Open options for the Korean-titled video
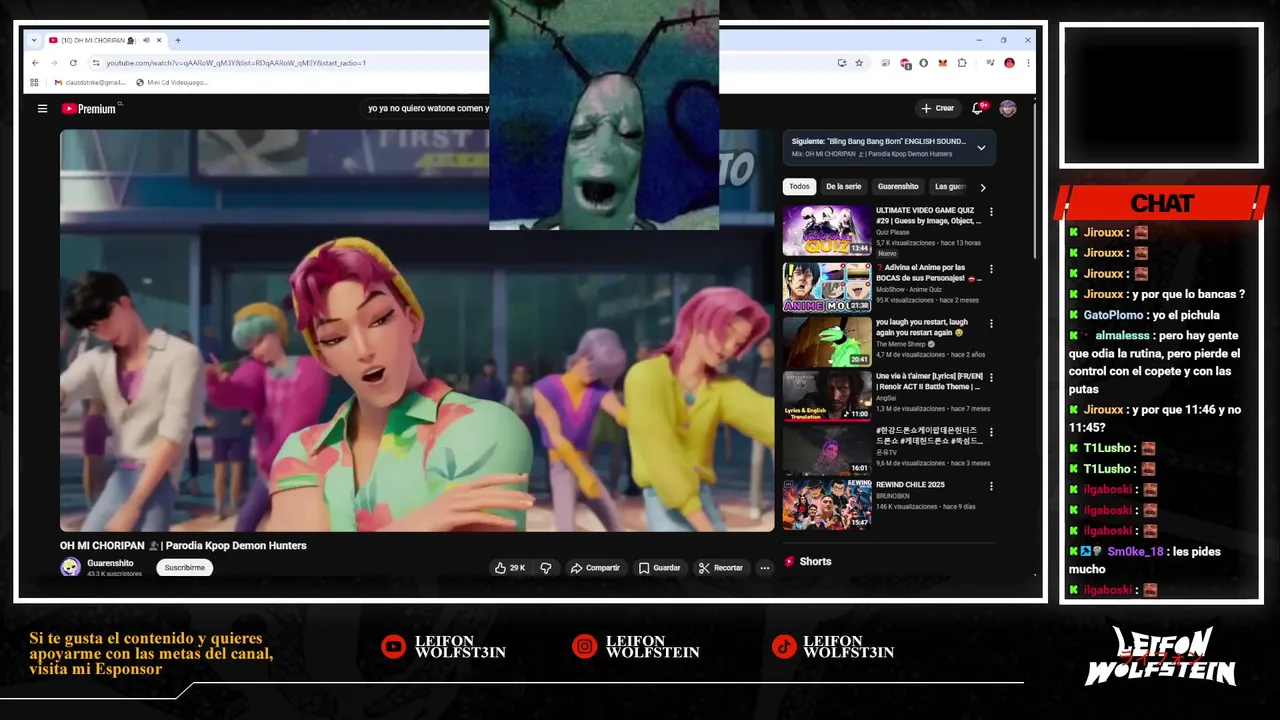 991,432
